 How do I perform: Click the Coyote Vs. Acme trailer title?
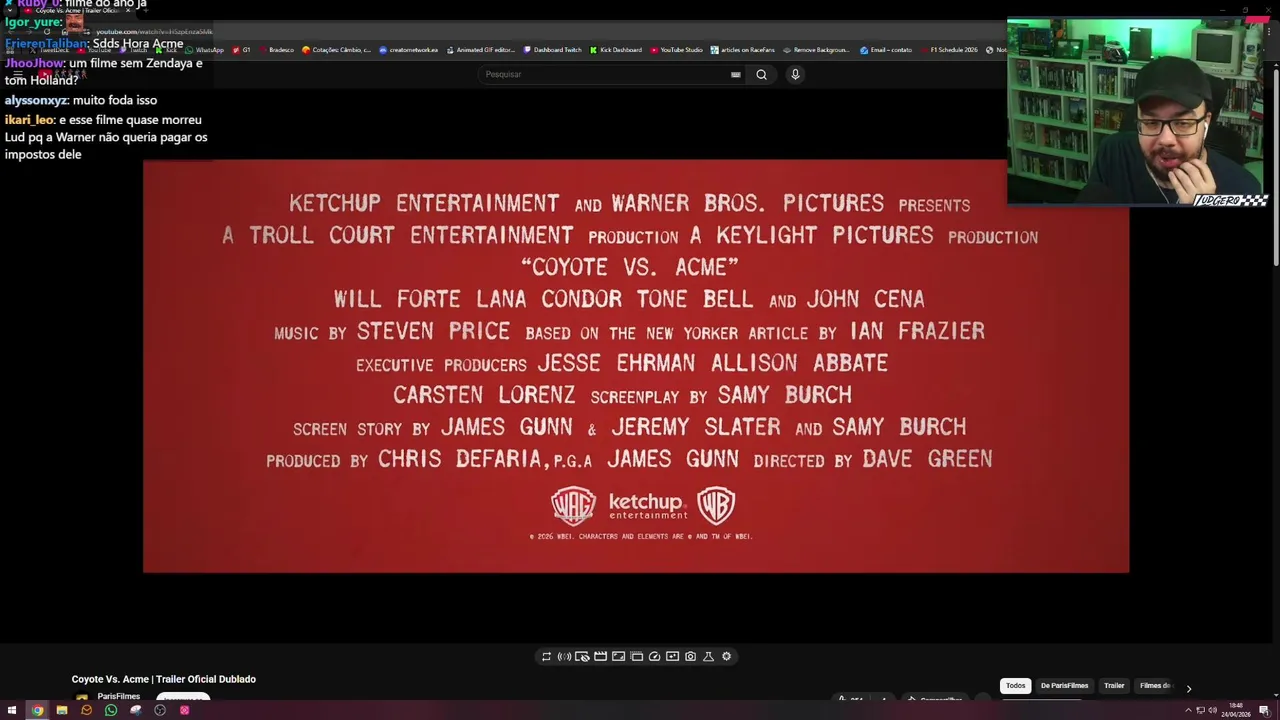(164, 679)
